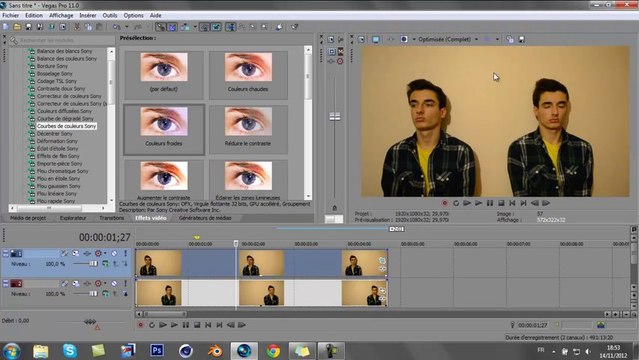Open the Outils menu
639x360 pixels.
(110, 15)
